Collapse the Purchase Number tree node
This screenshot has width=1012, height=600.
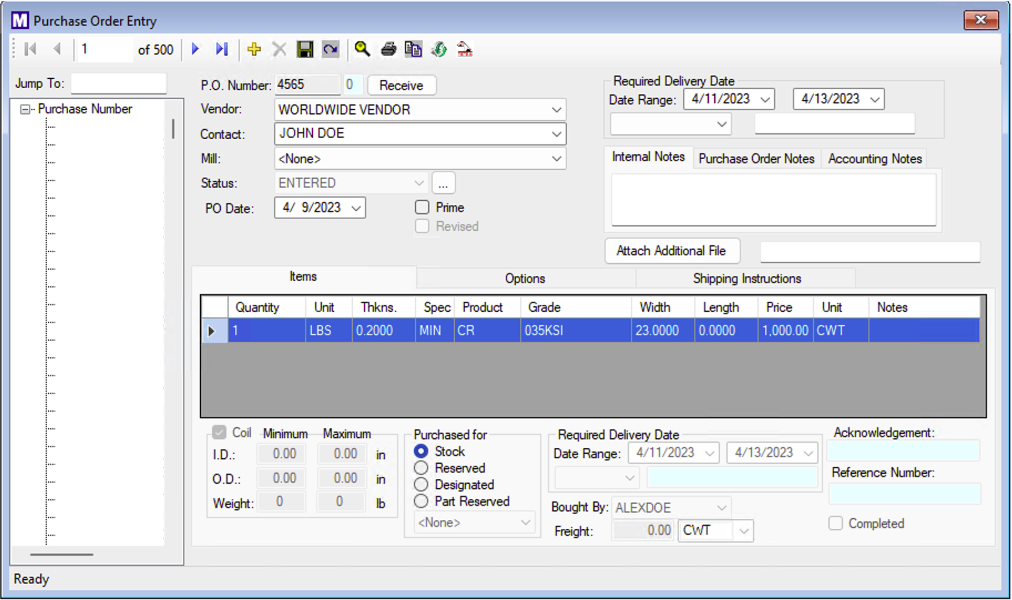pos(26,110)
